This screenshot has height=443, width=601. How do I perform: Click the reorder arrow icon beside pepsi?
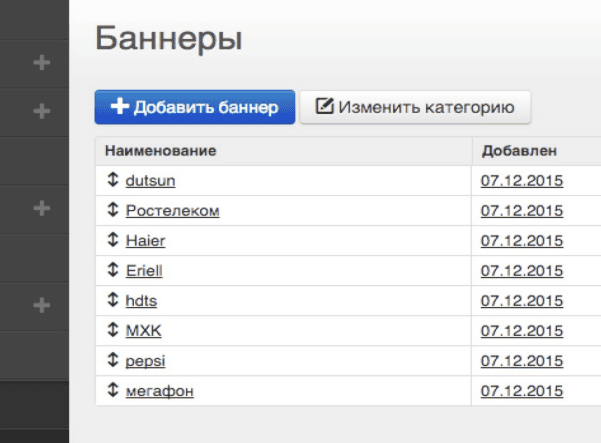coord(113,359)
